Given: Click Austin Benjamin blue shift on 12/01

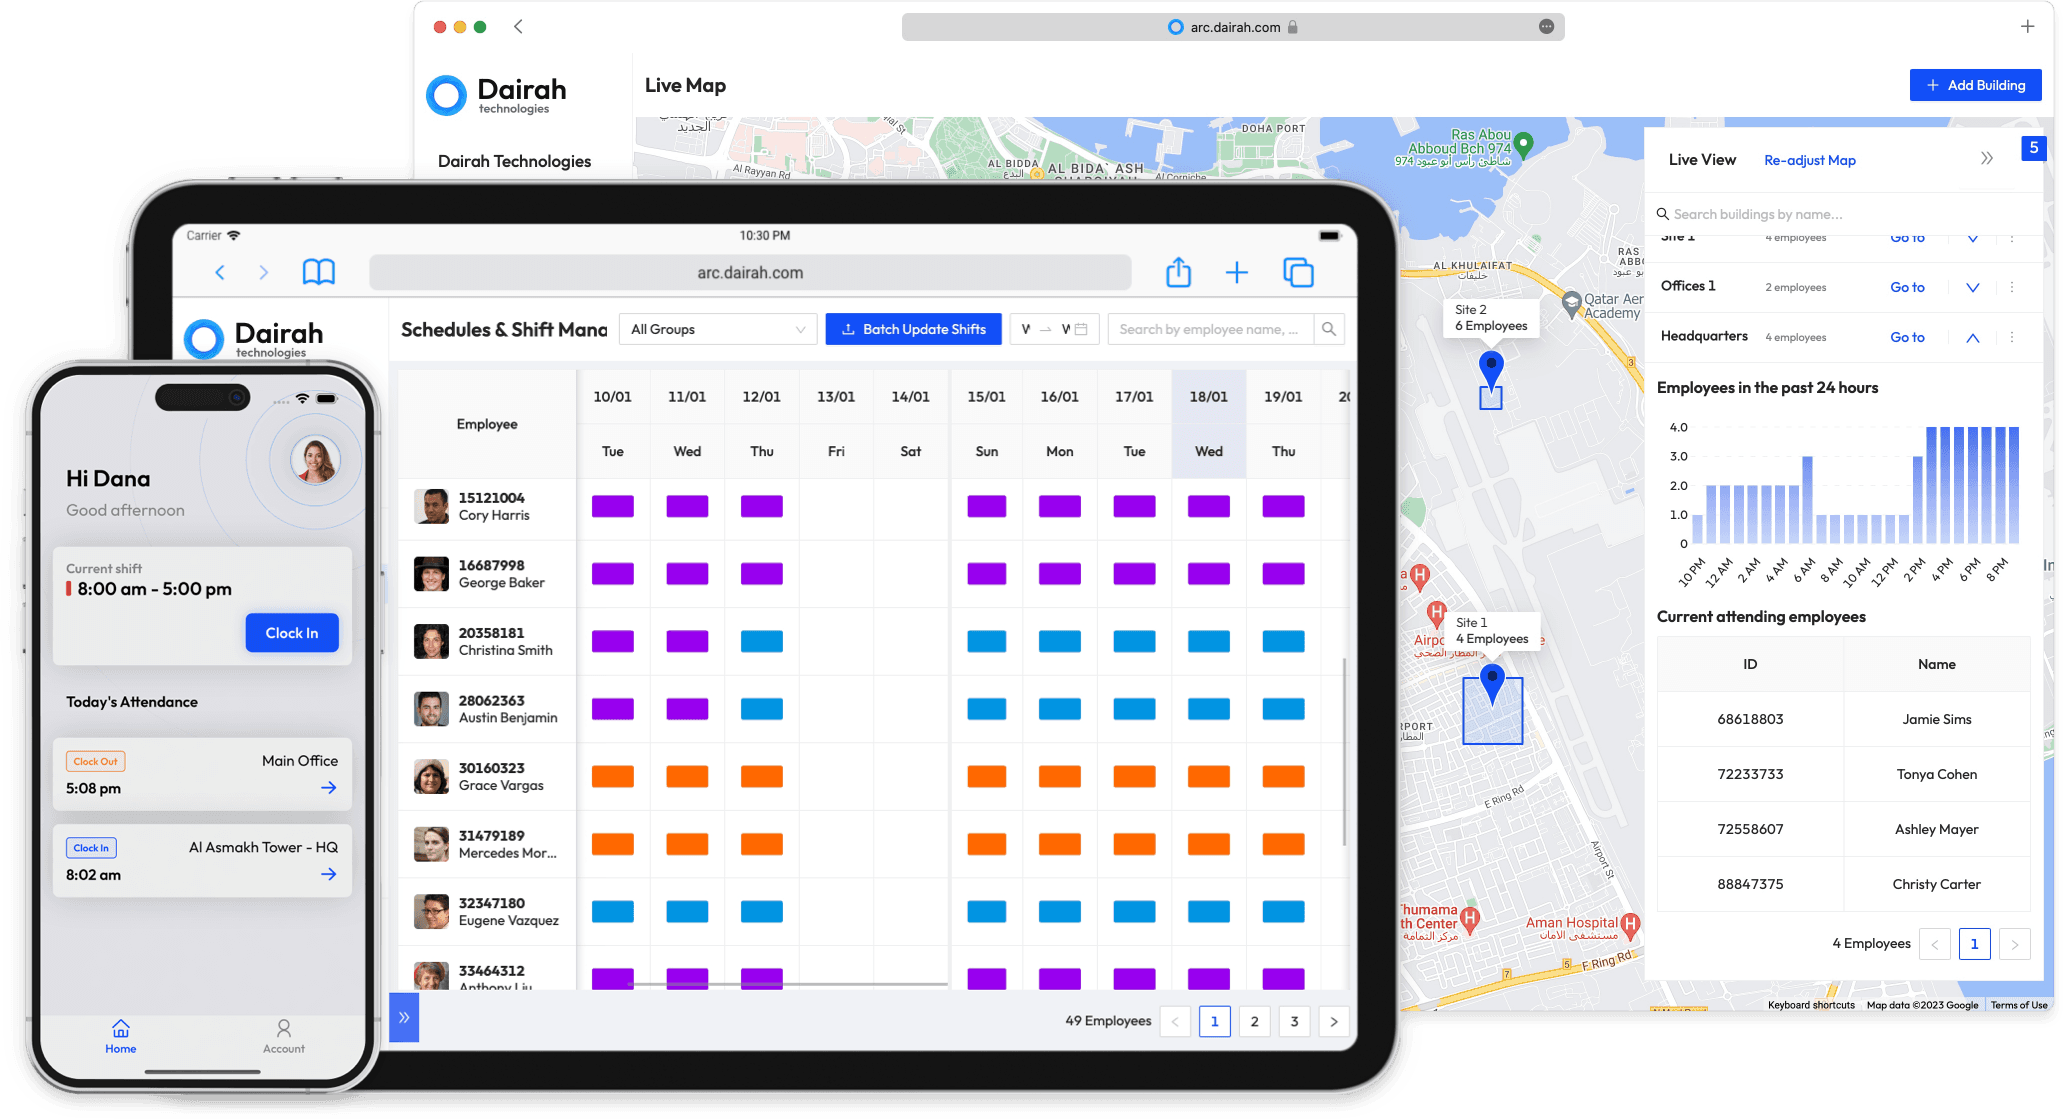Looking at the screenshot, I should (762, 708).
